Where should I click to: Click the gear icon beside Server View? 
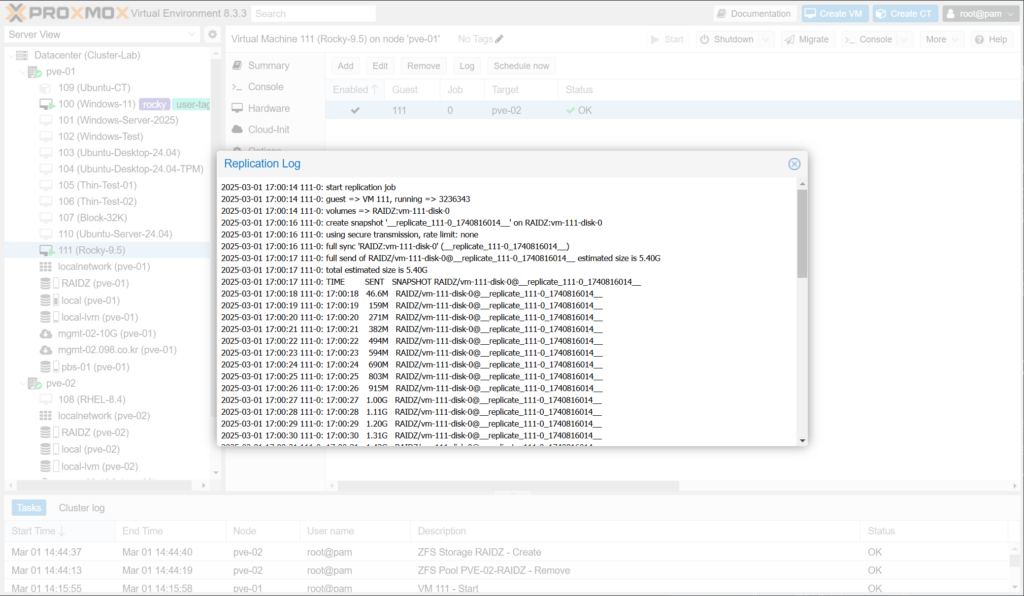click(x=212, y=35)
